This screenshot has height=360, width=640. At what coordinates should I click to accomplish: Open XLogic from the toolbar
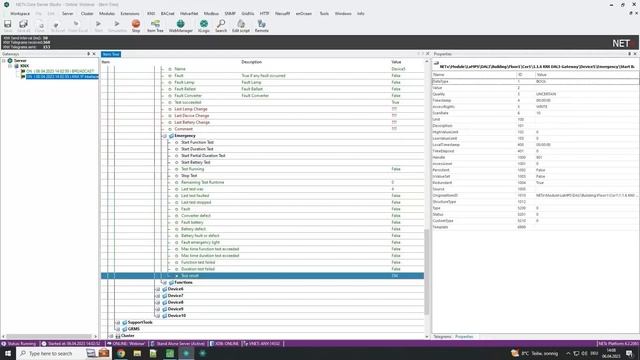(x=203, y=25)
